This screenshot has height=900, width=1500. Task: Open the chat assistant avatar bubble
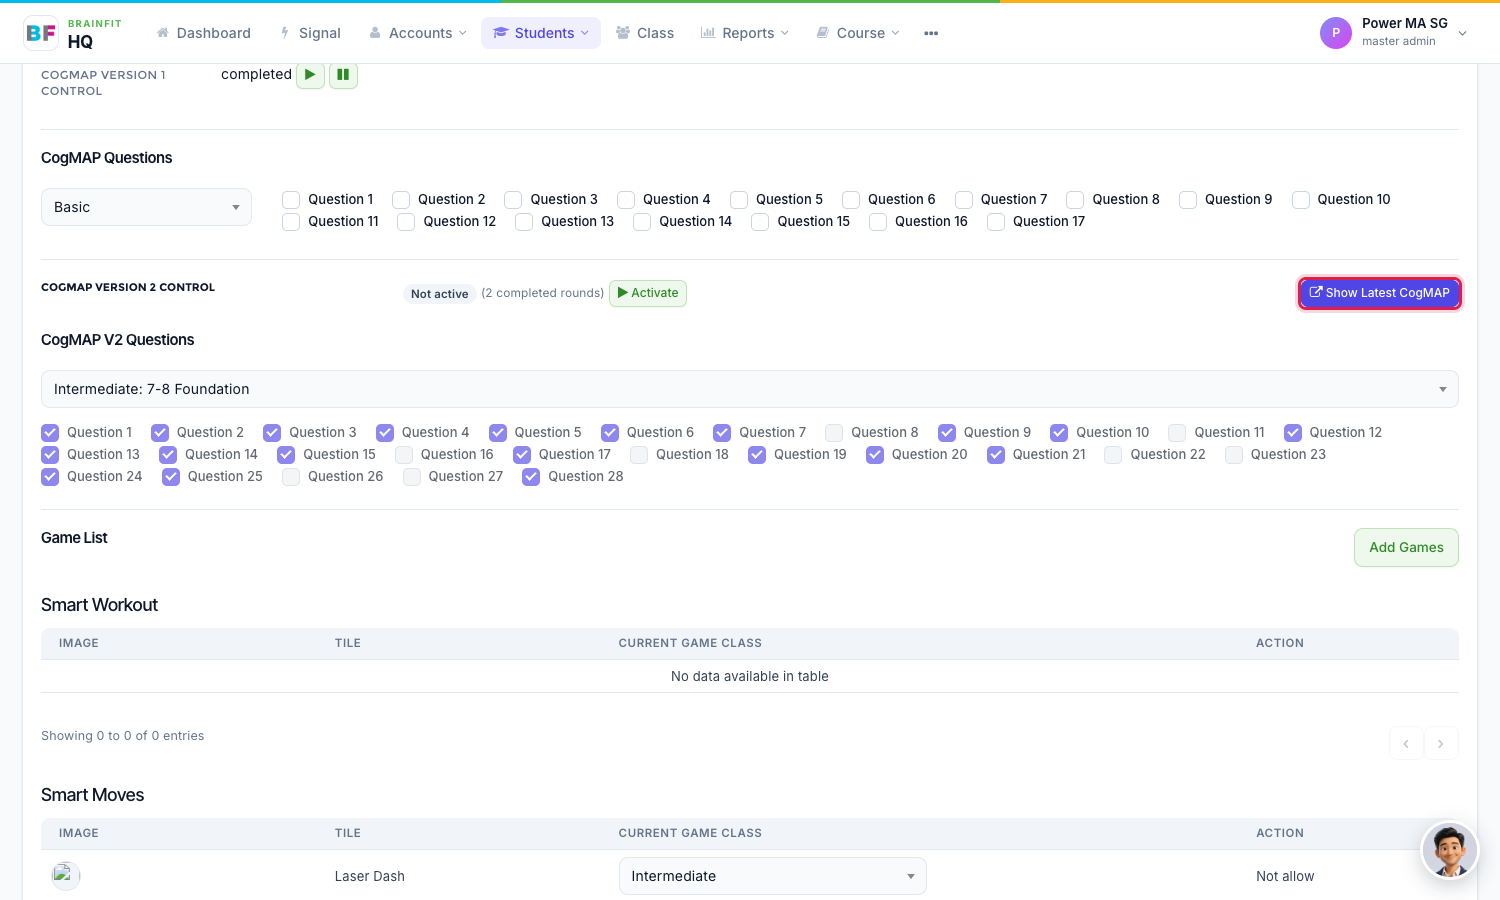pos(1449,850)
